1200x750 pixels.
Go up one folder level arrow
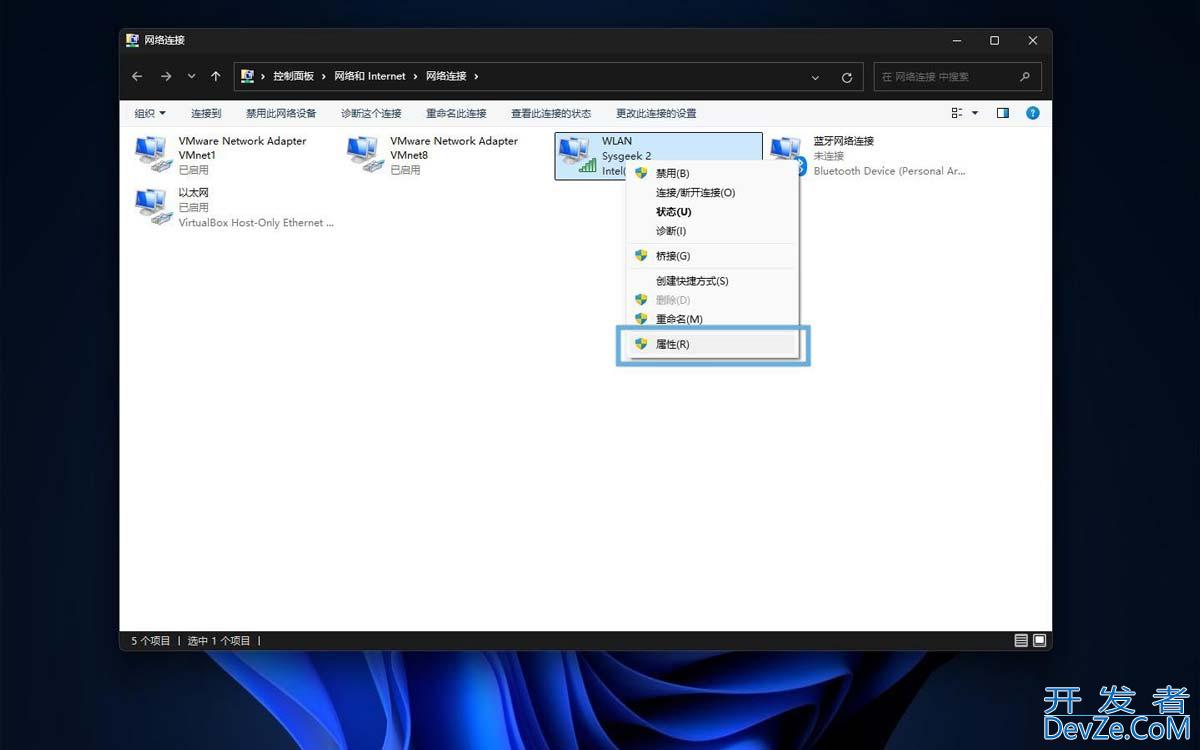[x=216, y=77]
